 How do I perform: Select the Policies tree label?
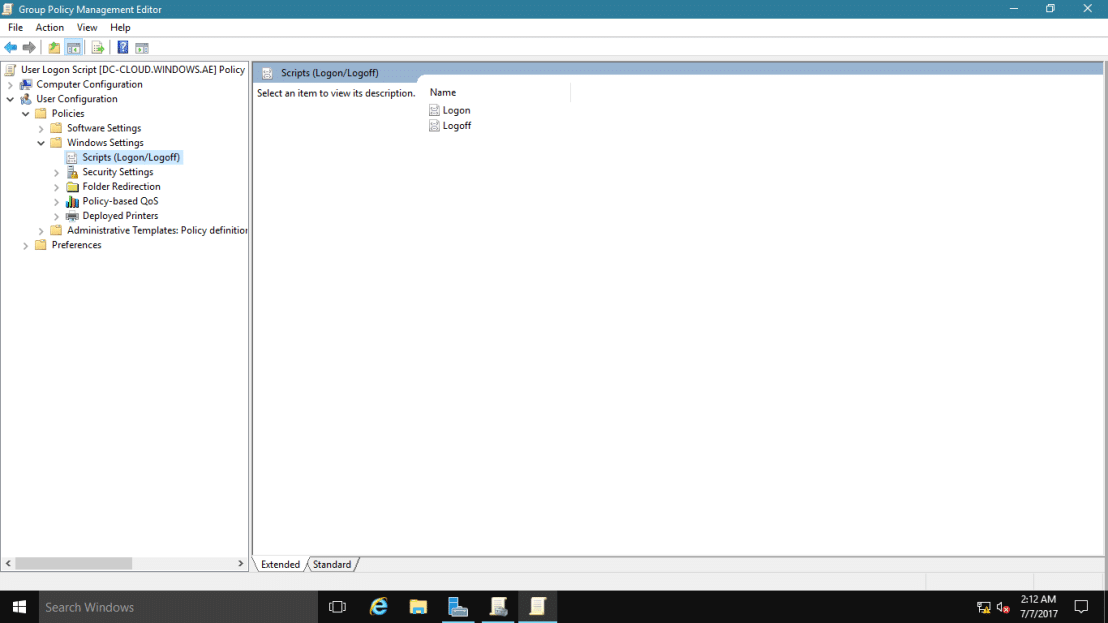coord(68,114)
